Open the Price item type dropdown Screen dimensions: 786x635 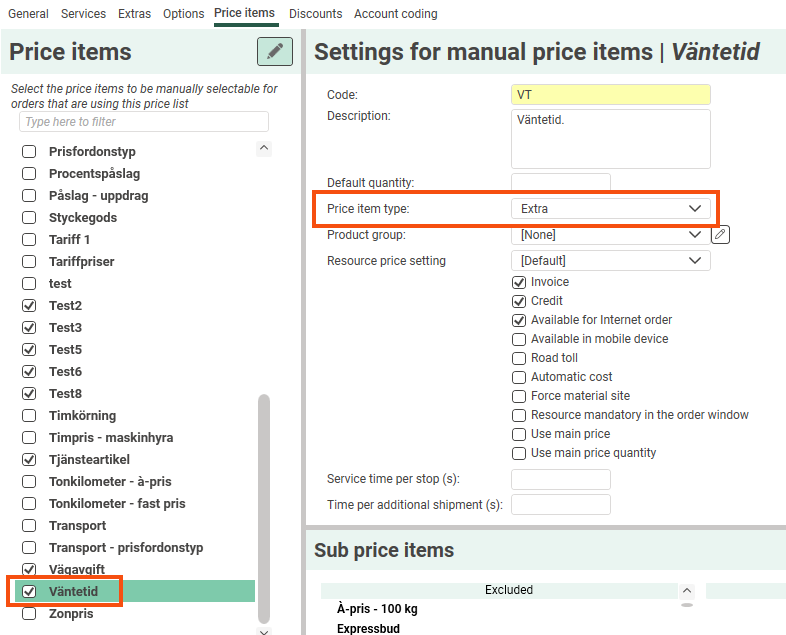(x=610, y=209)
